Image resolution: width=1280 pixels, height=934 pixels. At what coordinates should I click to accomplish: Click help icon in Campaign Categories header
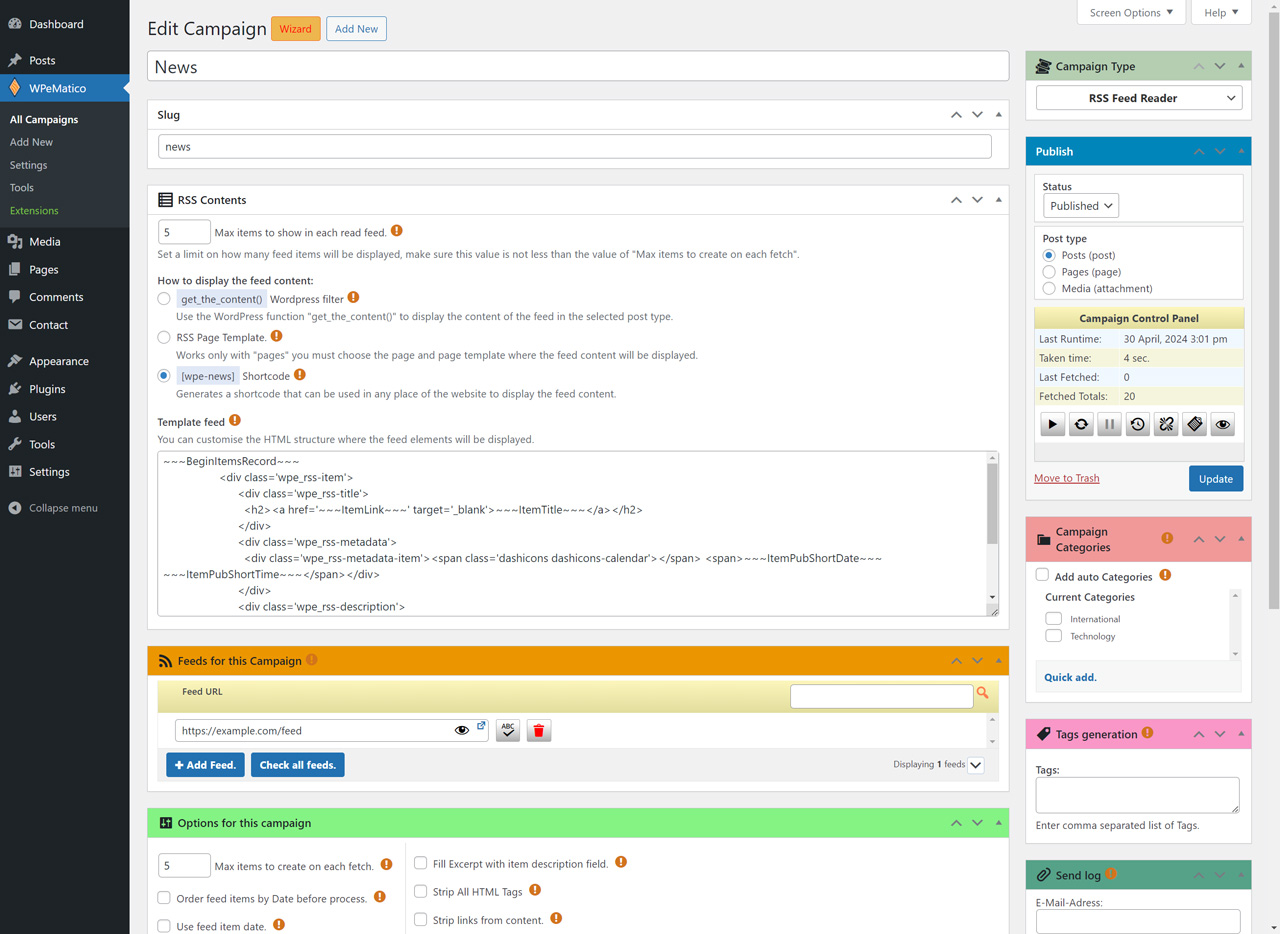click(1167, 538)
